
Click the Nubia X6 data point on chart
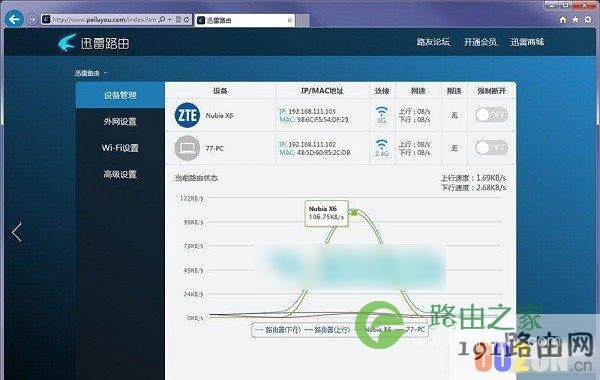pyautogui.click(x=354, y=212)
